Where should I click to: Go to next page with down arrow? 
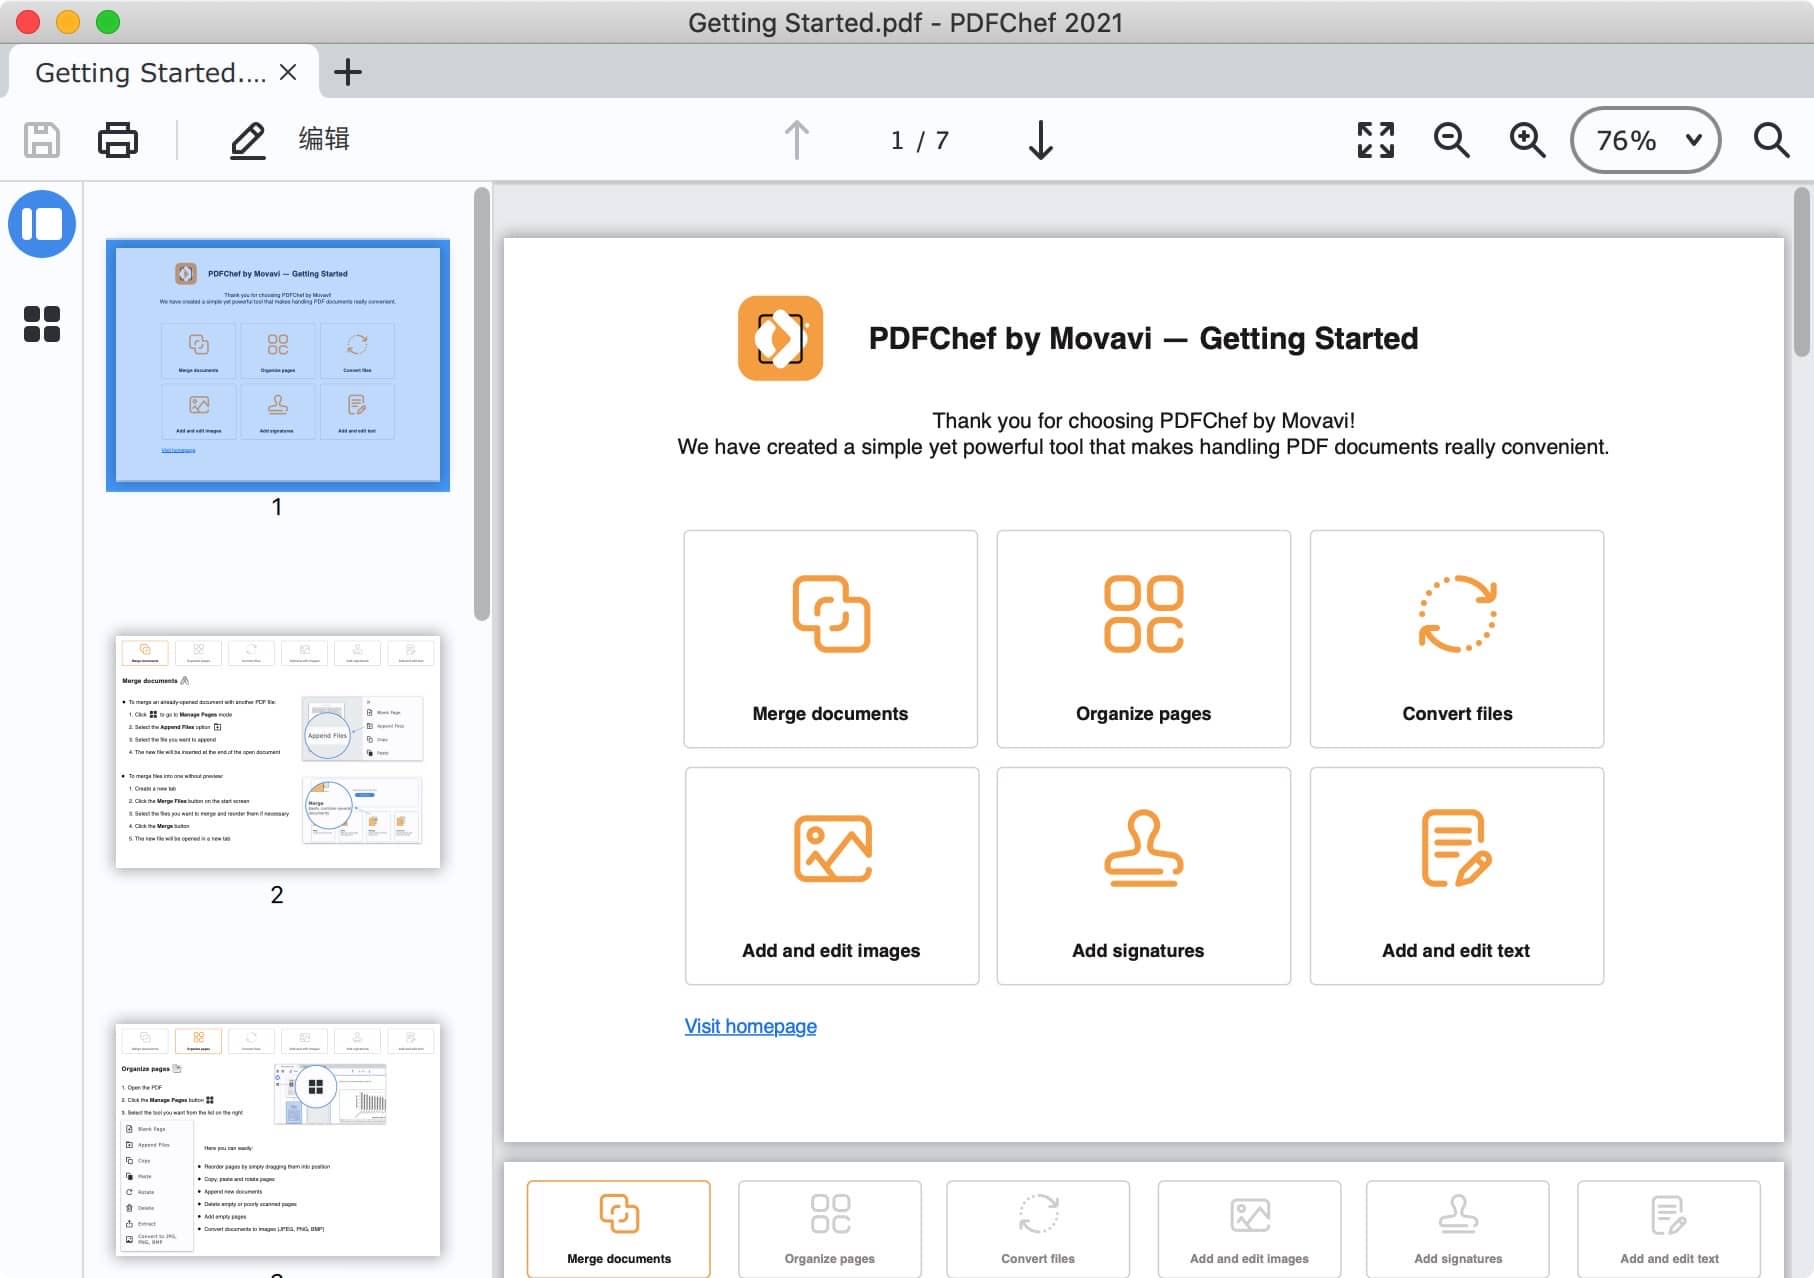1041,140
